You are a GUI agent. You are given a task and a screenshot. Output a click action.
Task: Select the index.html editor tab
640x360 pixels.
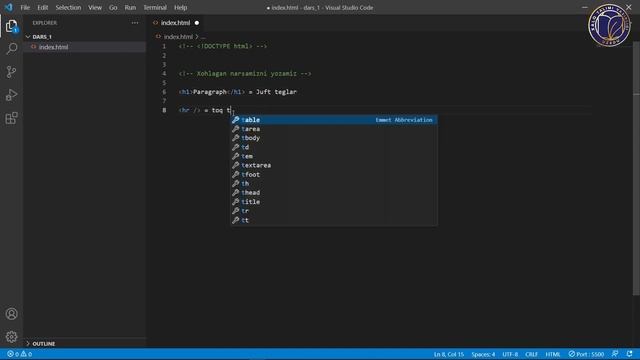(x=175, y=23)
